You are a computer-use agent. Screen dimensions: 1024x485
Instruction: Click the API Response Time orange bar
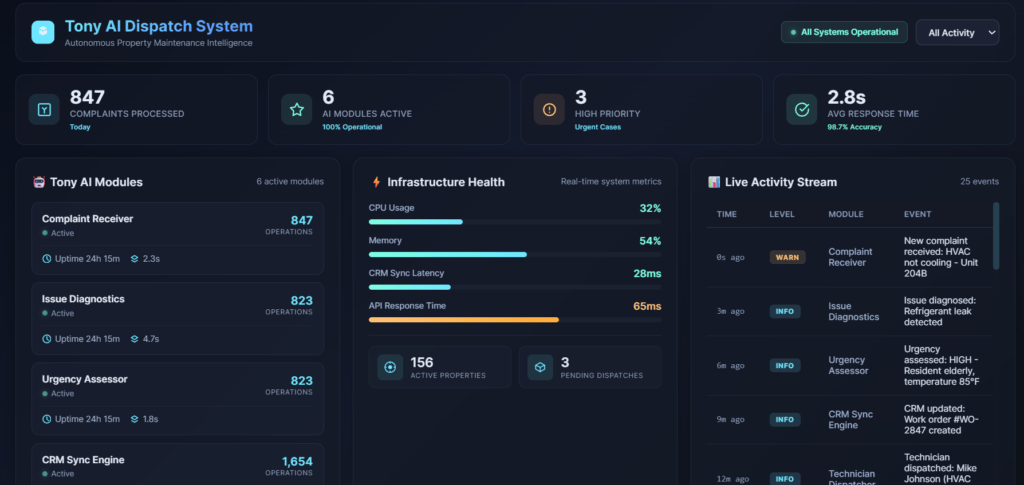tap(463, 320)
